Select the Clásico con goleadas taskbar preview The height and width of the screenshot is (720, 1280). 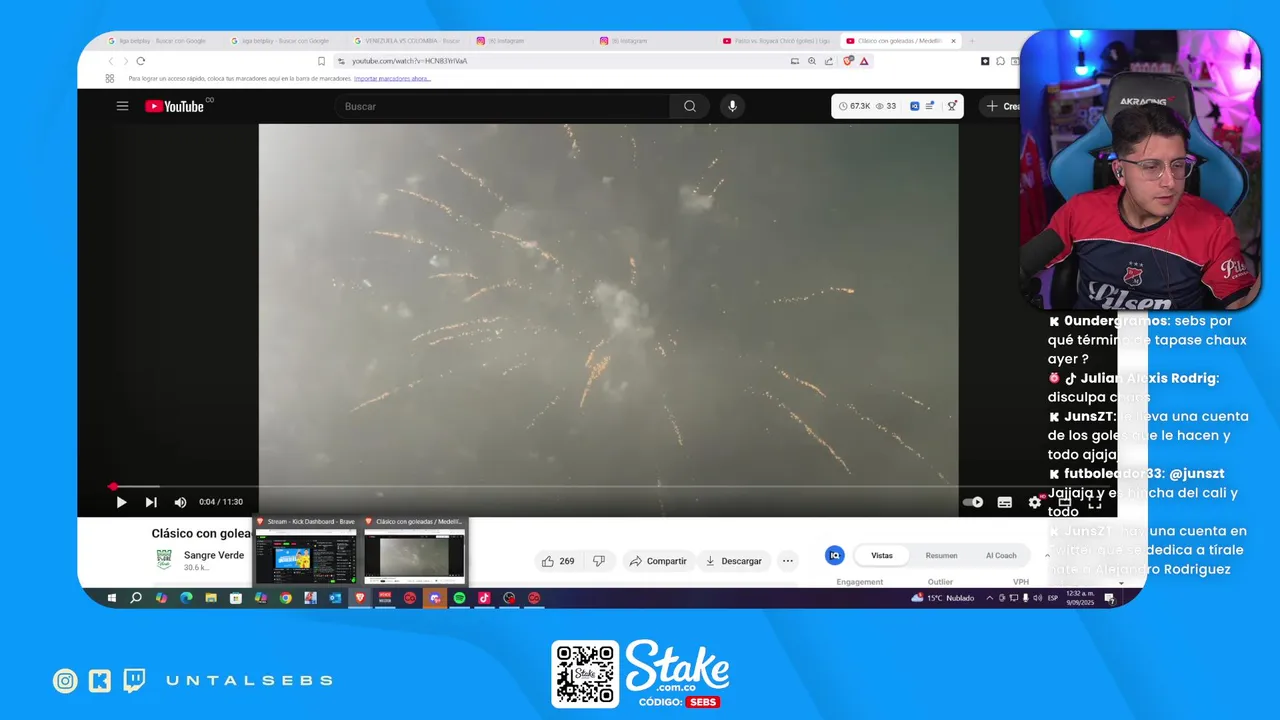(x=414, y=556)
